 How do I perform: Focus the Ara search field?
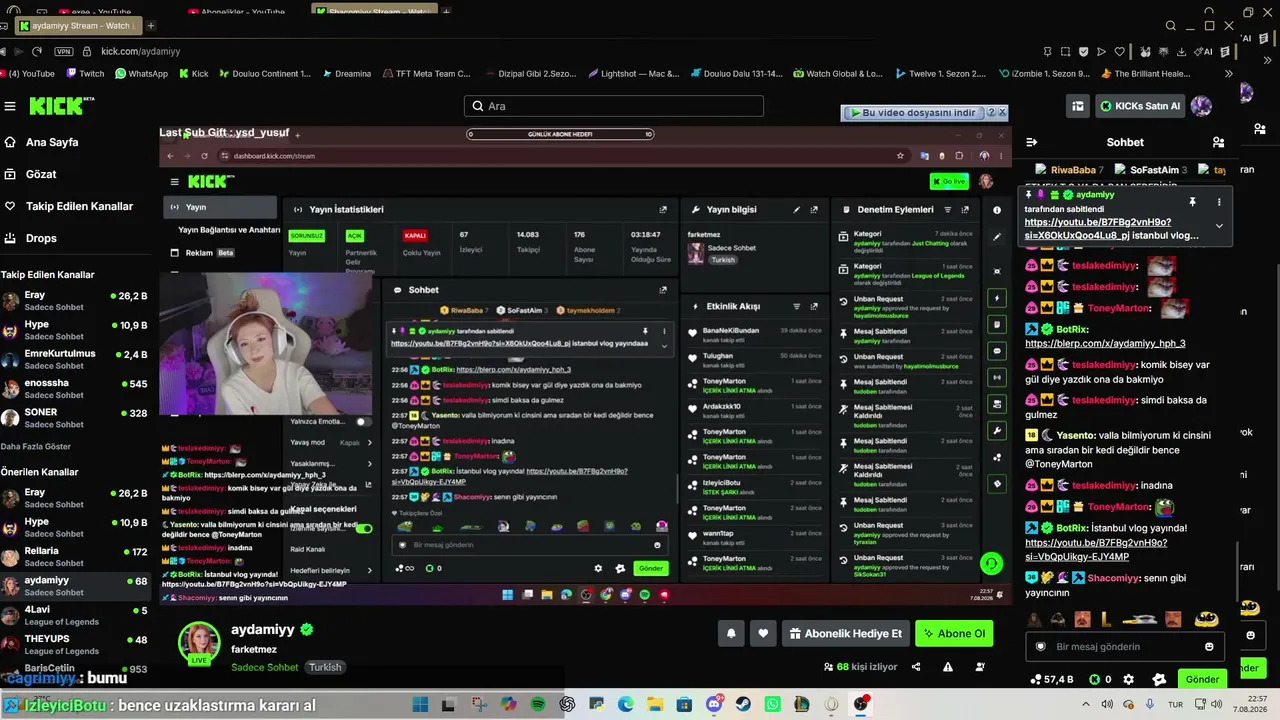tap(614, 106)
